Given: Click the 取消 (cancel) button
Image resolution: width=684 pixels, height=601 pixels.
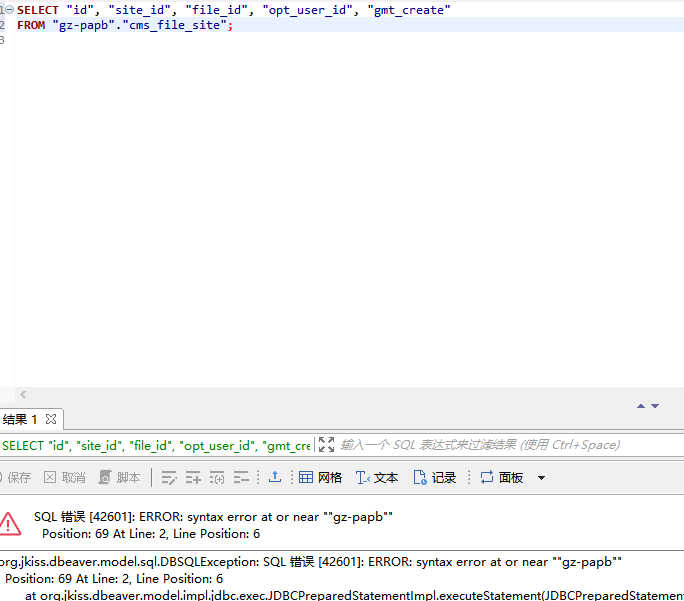Looking at the screenshot, I should tap(65, 478).
